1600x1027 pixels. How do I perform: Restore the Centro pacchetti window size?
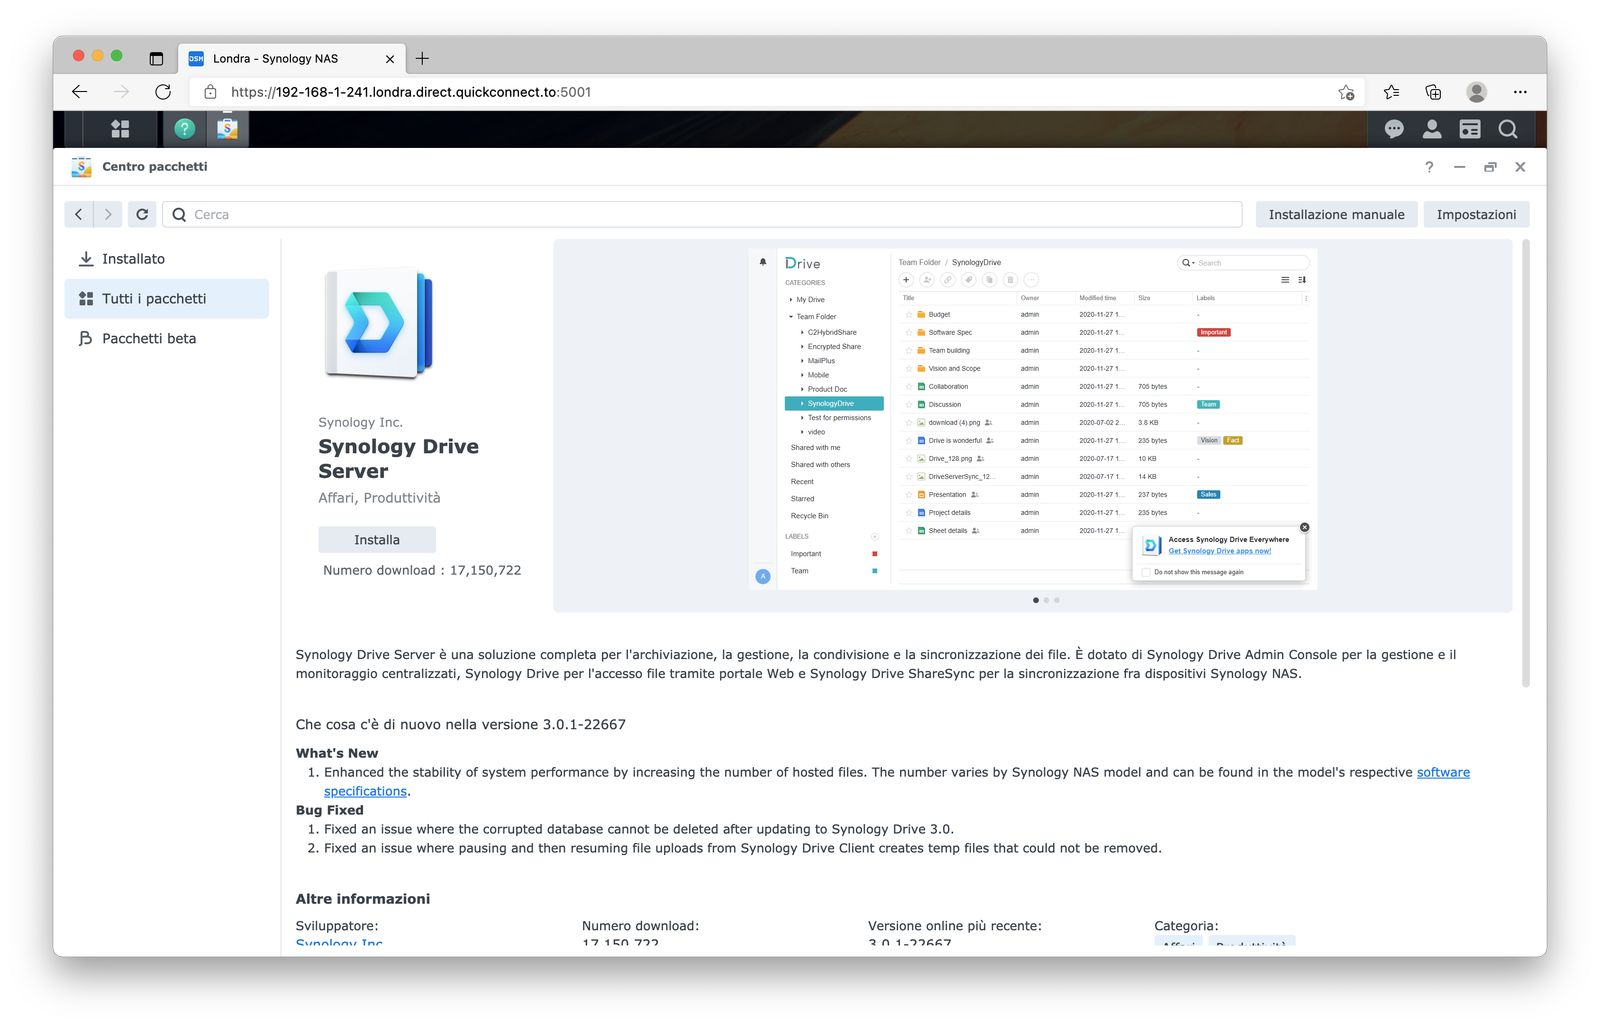point(1490,167)
